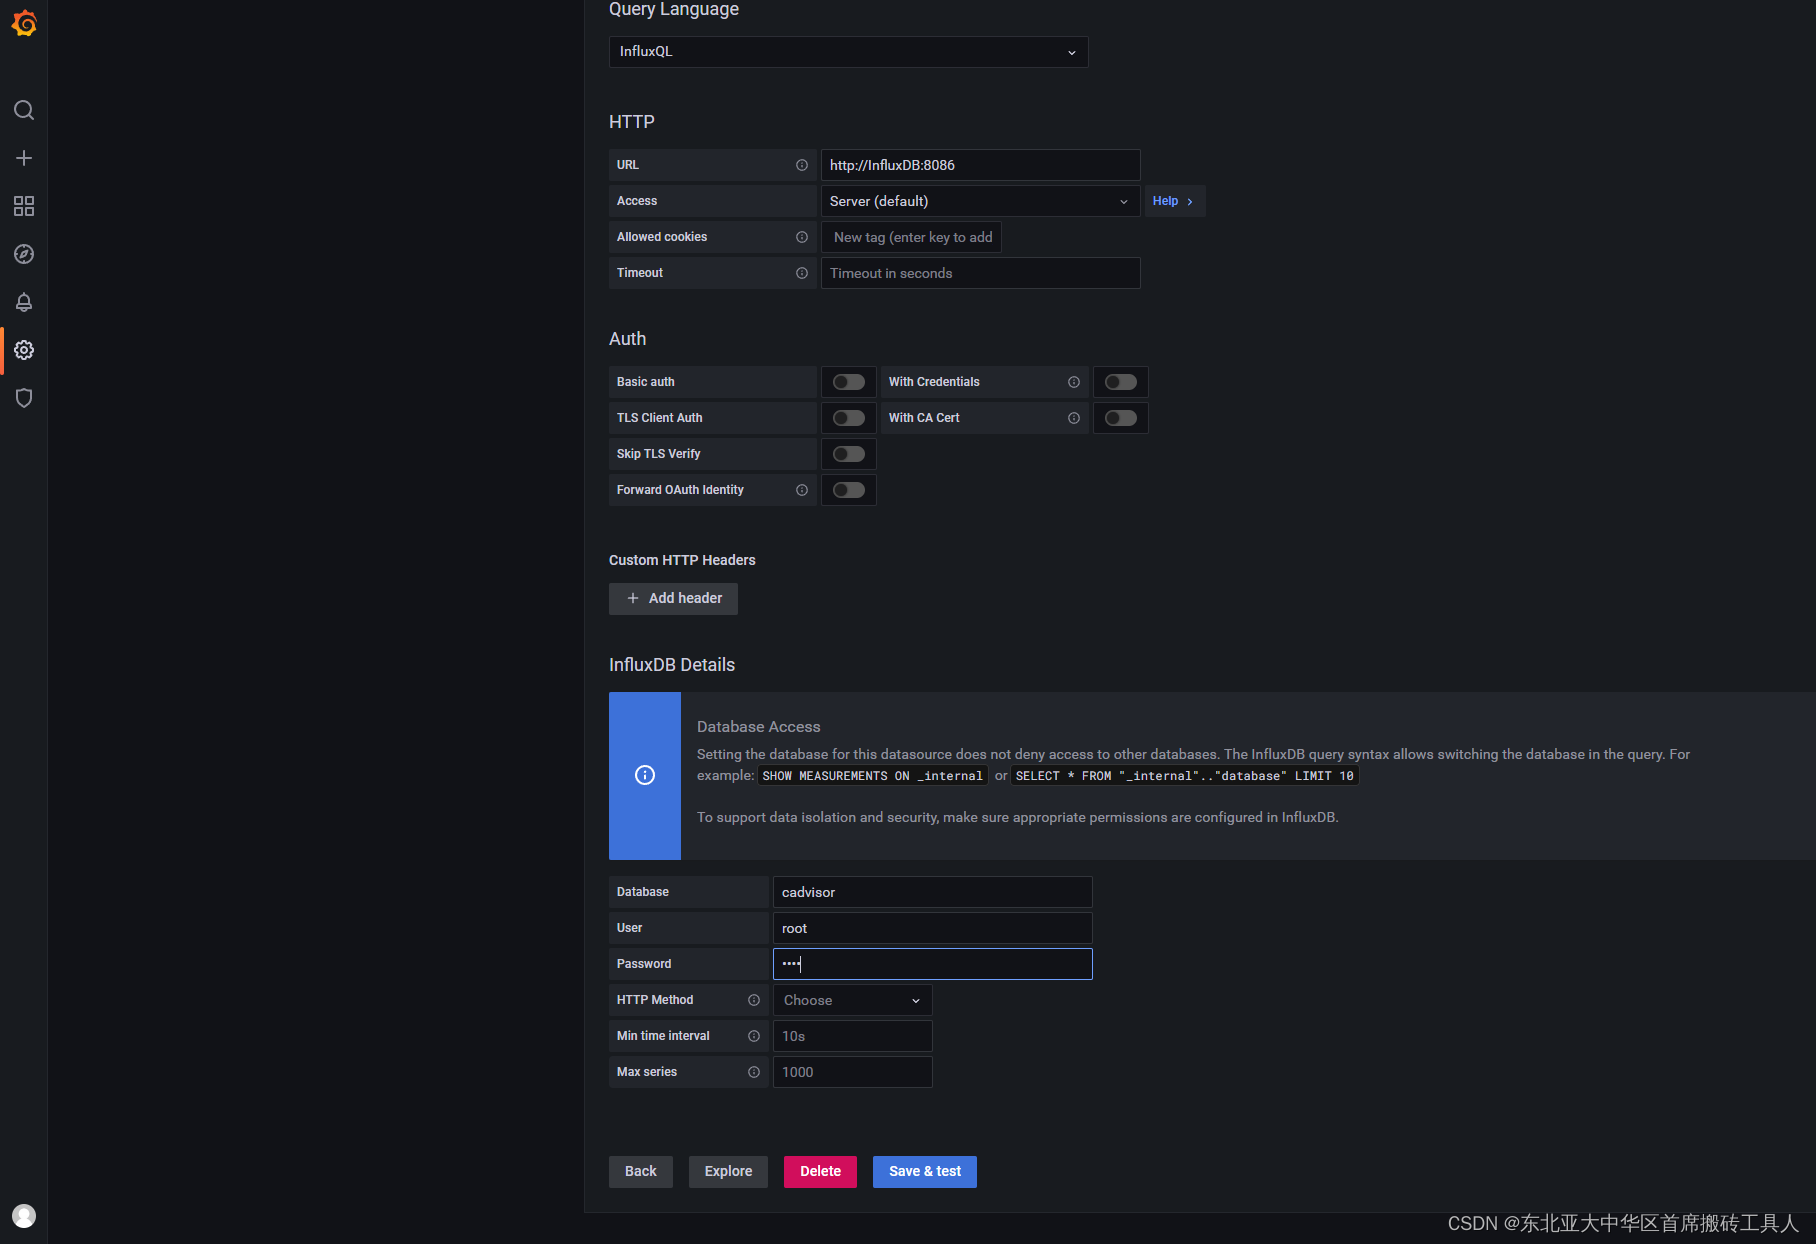Show the With Credentials info icon

point(1074,382)
